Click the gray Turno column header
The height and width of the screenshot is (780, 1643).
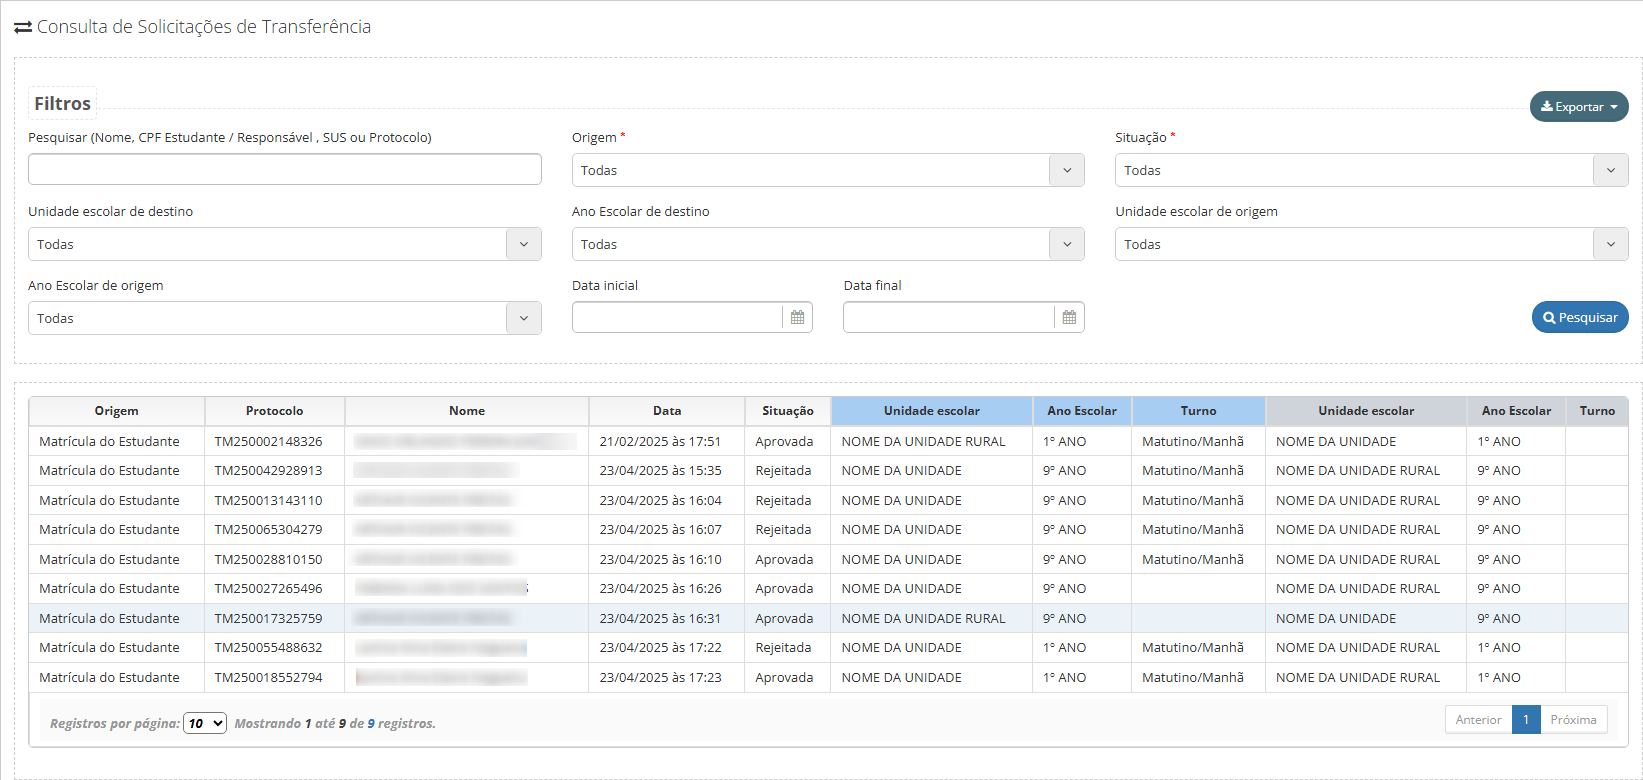[x=1597, y=411]
